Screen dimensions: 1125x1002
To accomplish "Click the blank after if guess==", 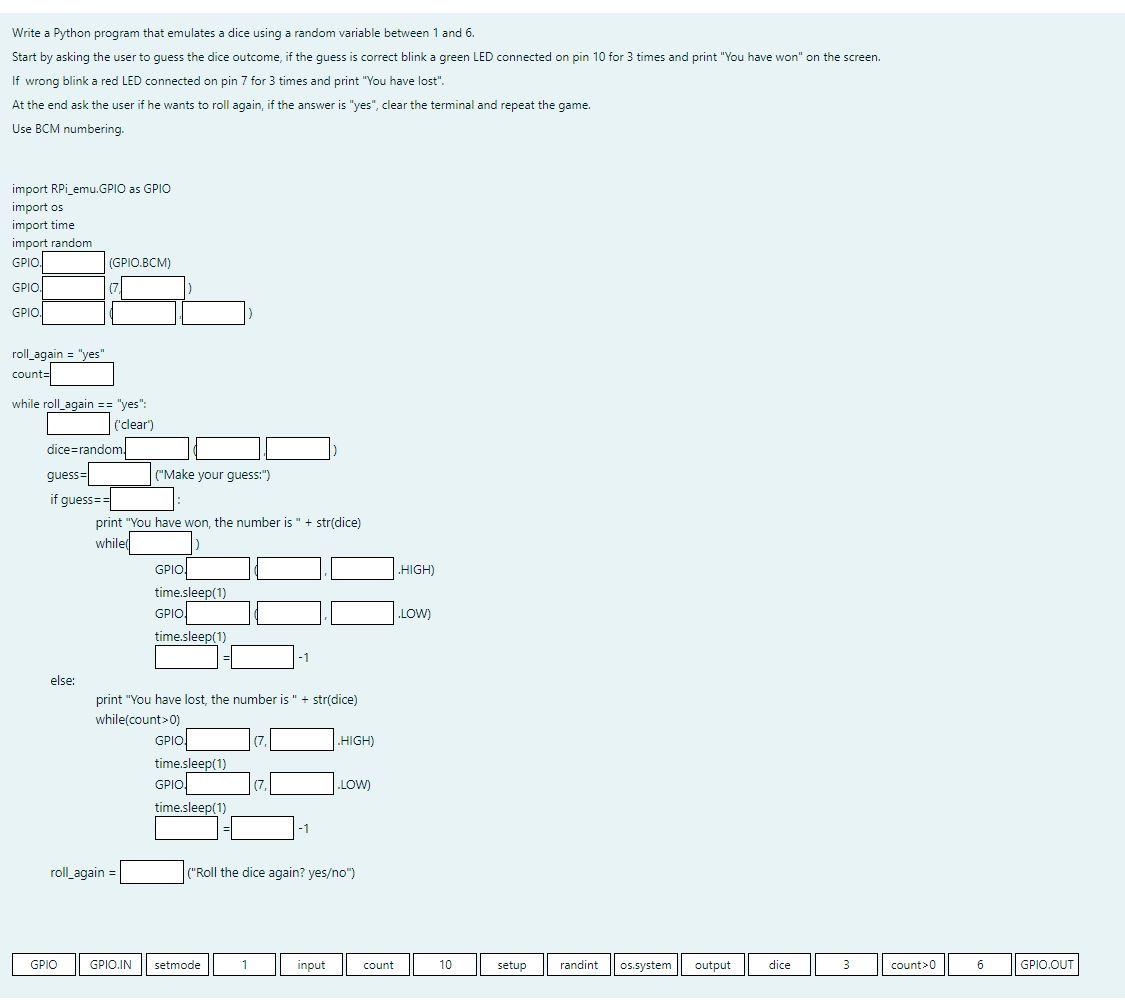I will coord(140,499).
